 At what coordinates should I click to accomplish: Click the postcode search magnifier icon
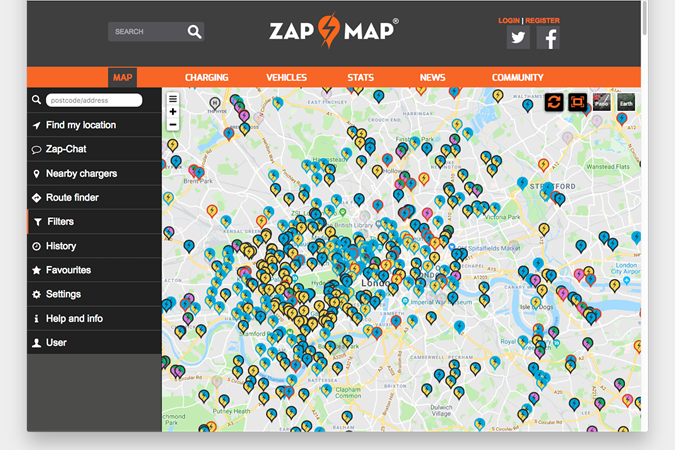36,100
